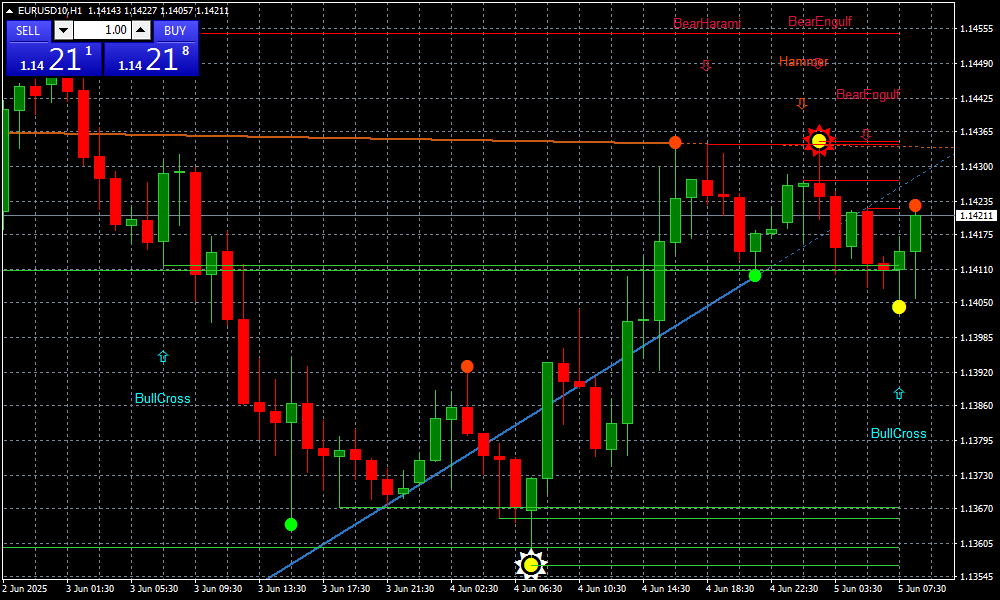Click the 1.00 lot volume field
Viewport: 1000px width, 600px height.
[102, 30]
